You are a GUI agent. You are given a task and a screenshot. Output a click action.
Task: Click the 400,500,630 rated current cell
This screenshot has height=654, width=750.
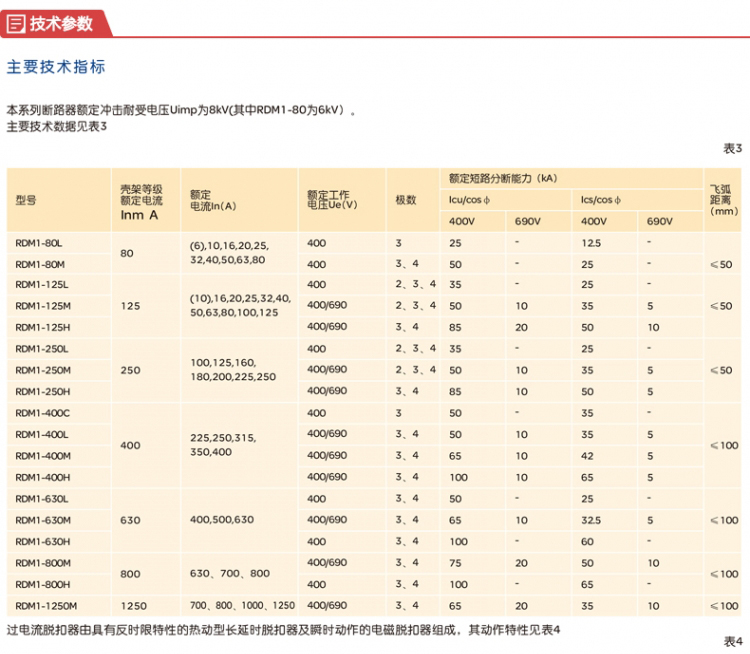(221, 520)
